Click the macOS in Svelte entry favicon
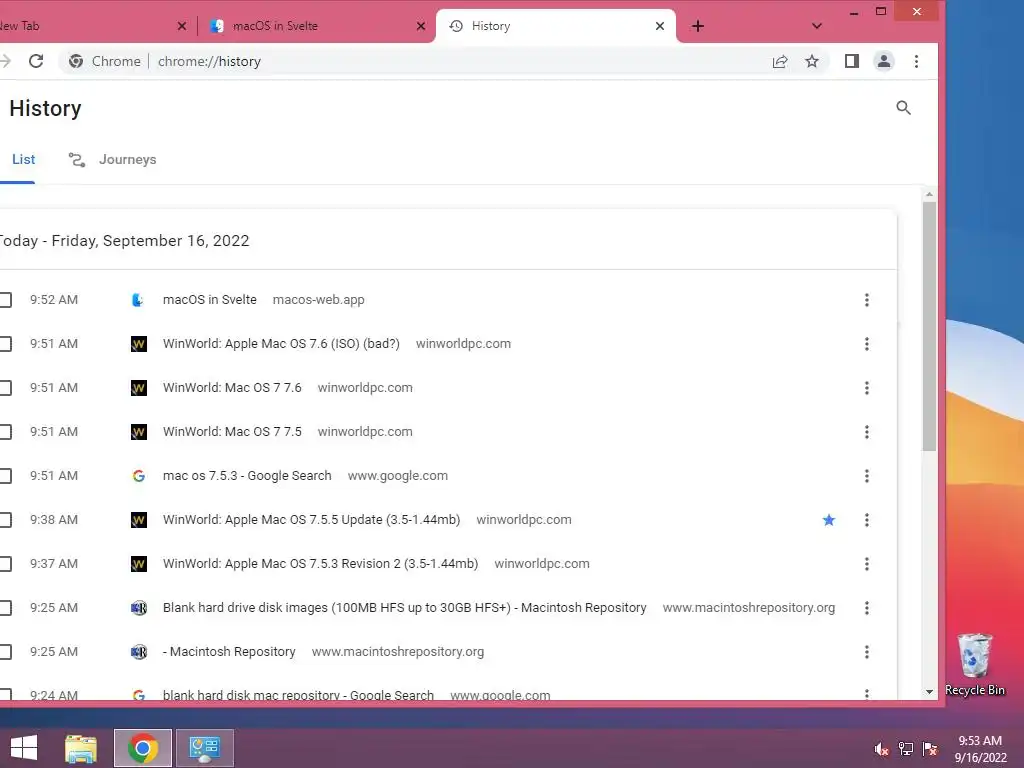This screenshot has height=768, width=1024. coord(138,300)
